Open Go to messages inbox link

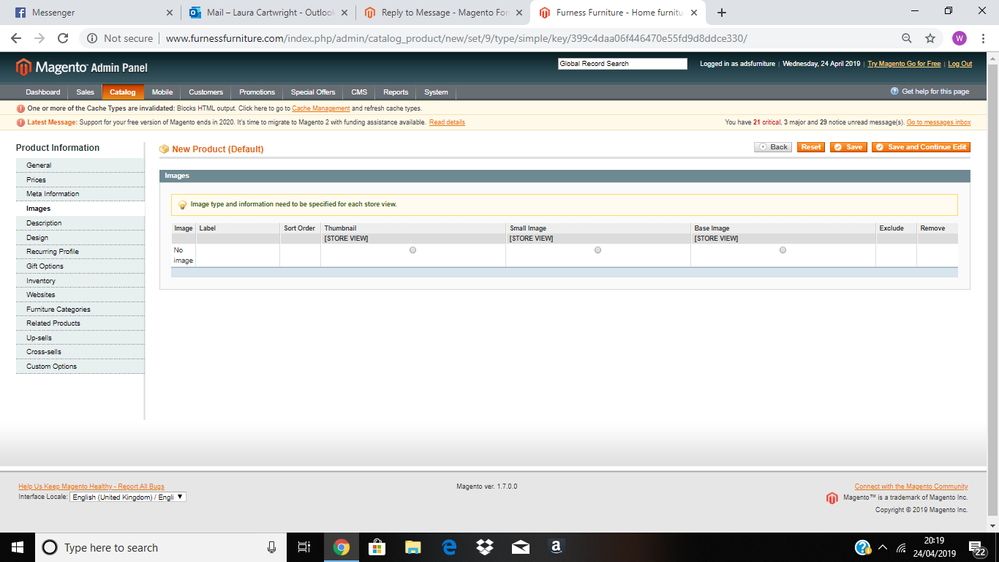click(938, 122)
